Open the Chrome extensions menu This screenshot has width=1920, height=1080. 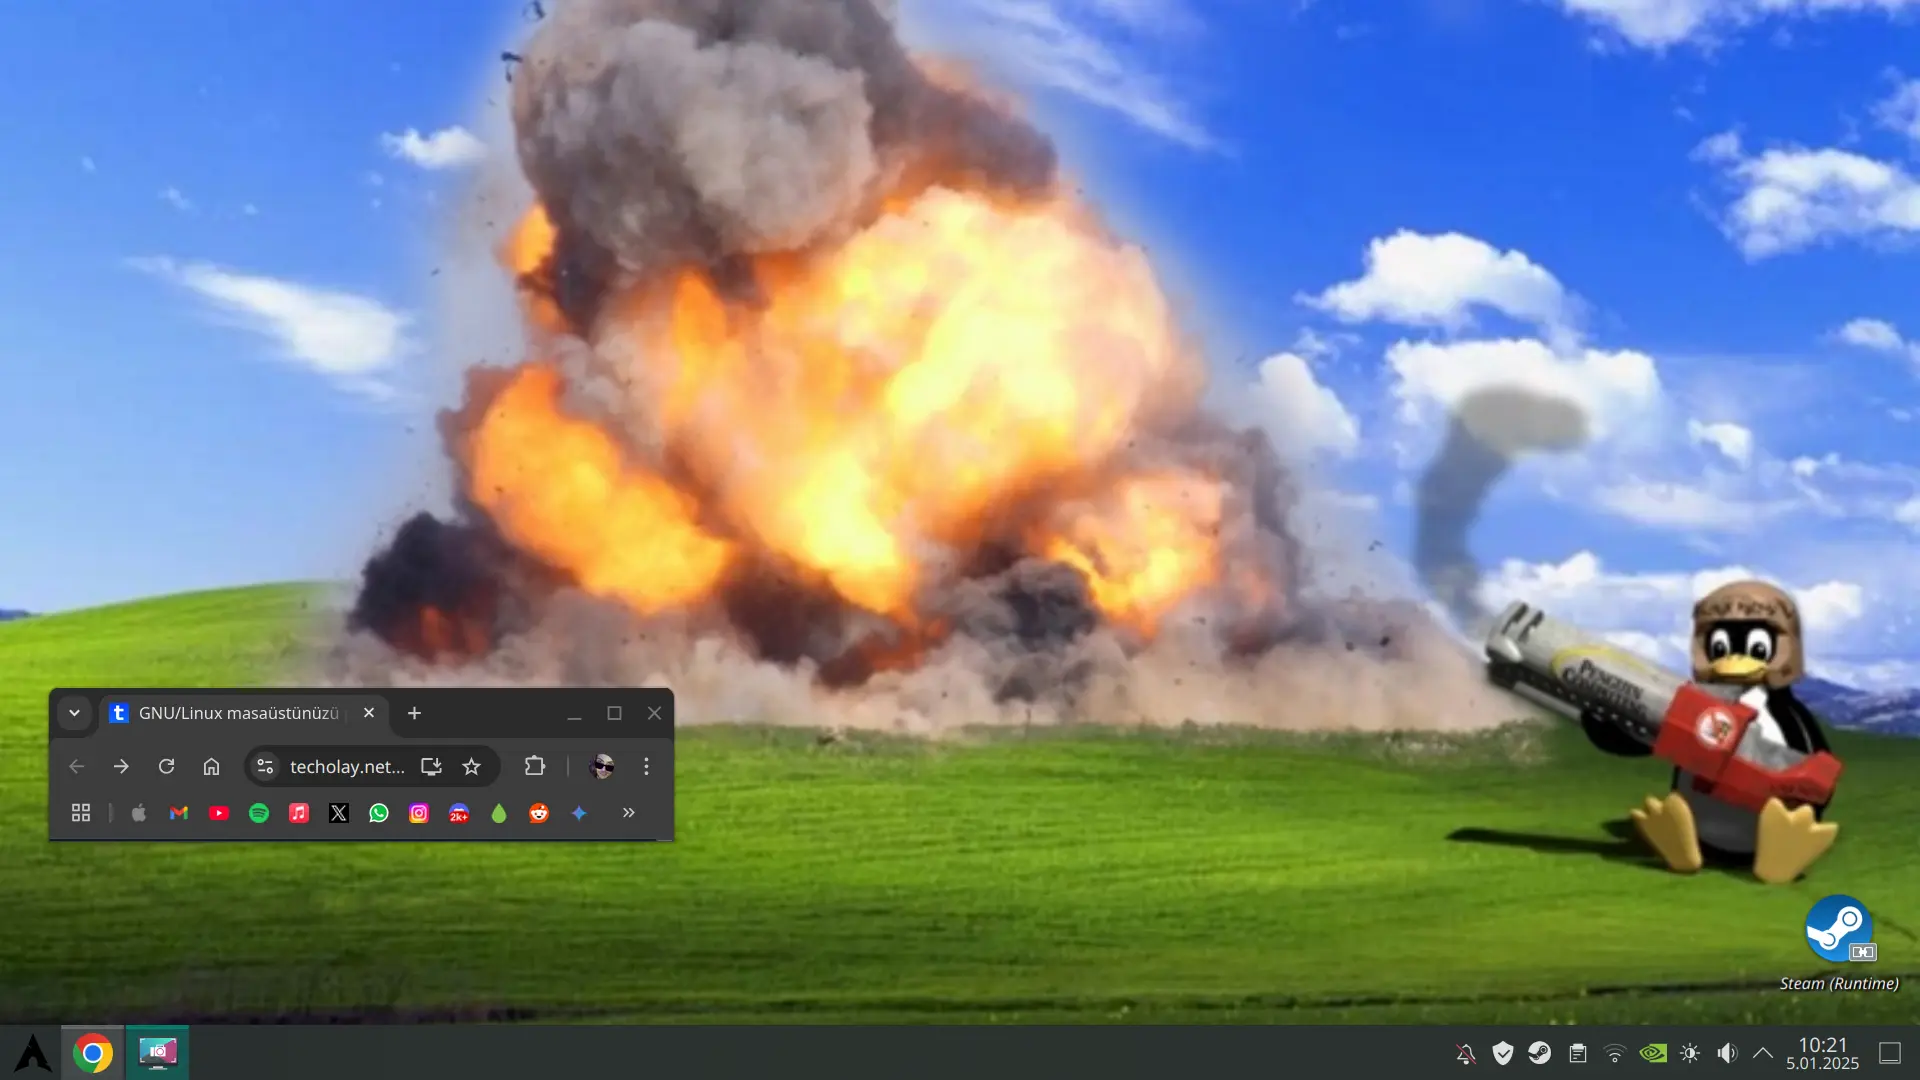coord(535,766)
